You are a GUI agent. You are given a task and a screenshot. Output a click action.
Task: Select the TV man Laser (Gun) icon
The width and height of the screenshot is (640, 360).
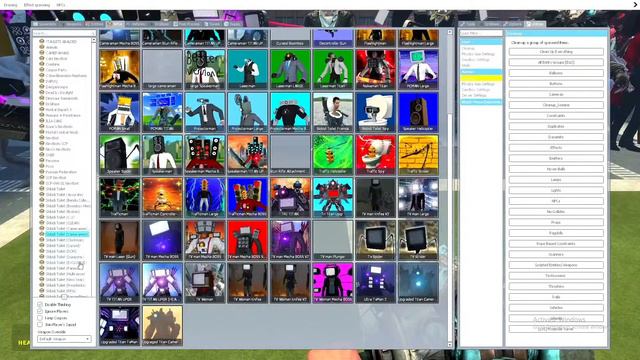tap(119, 240)
